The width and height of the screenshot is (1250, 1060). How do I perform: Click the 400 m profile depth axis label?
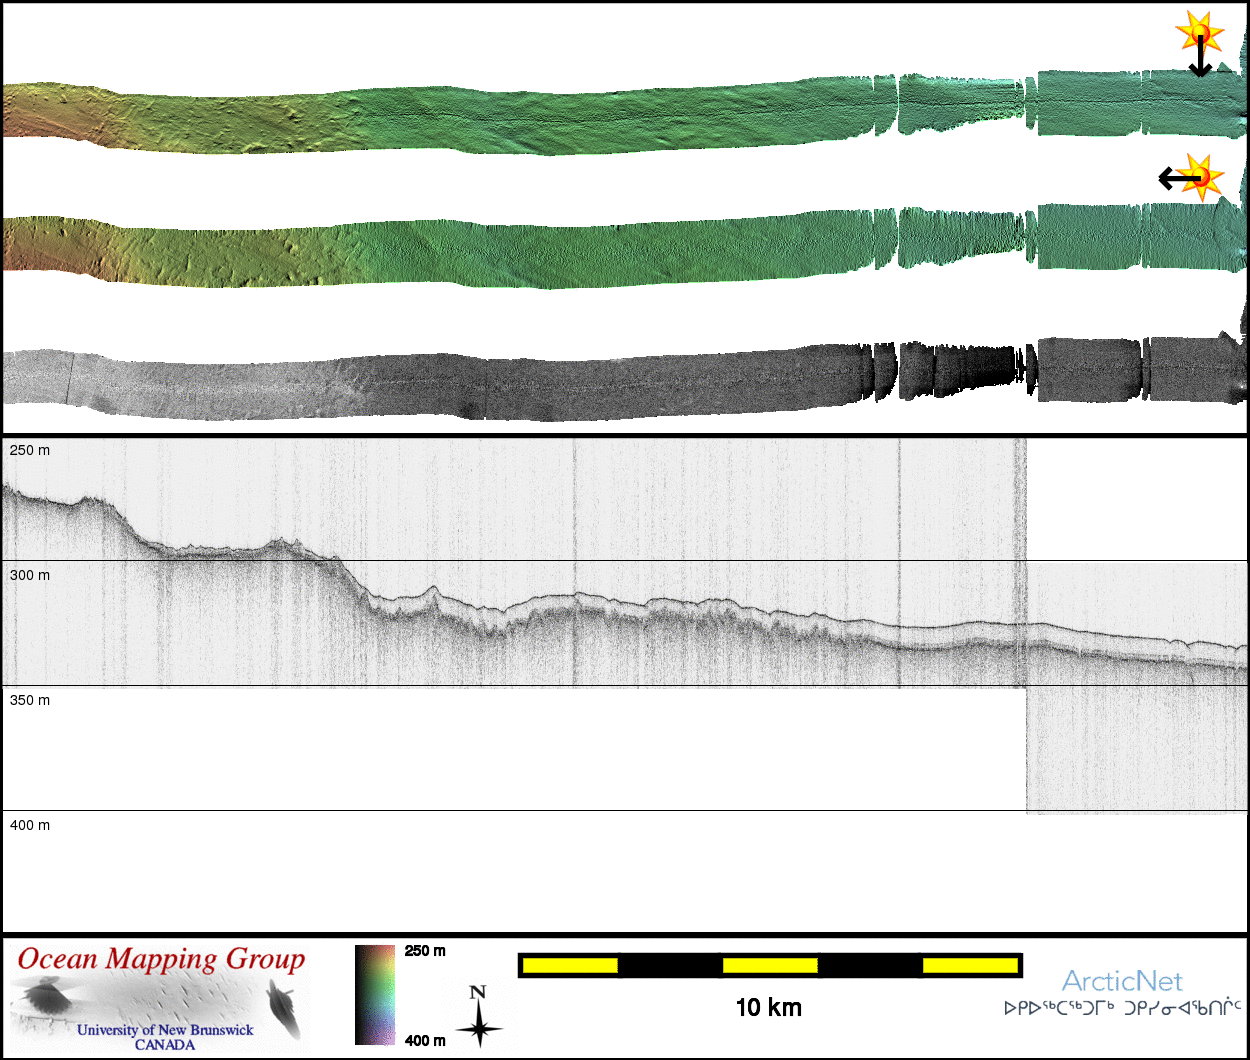point(30,826)
